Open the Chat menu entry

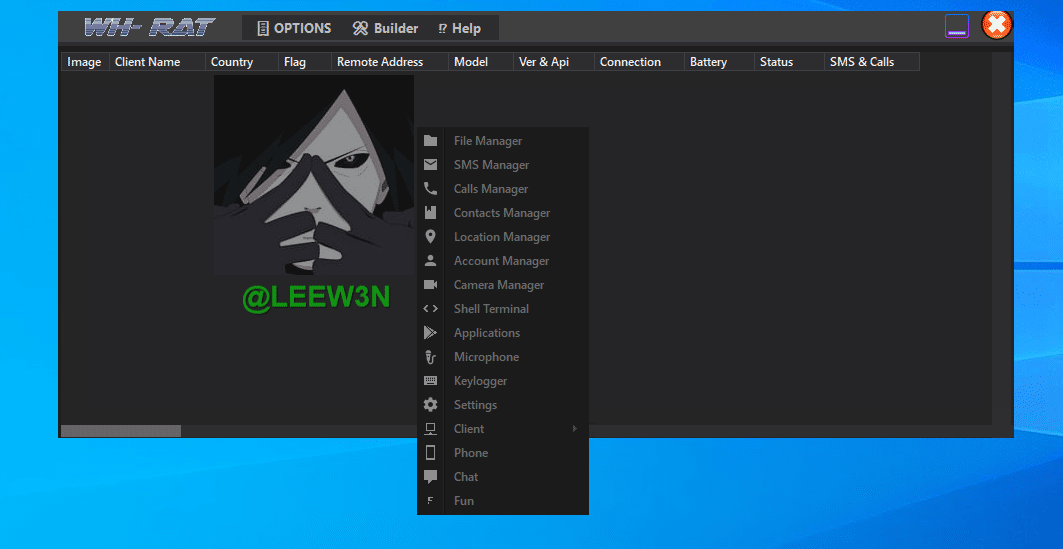tap(466, 477)
